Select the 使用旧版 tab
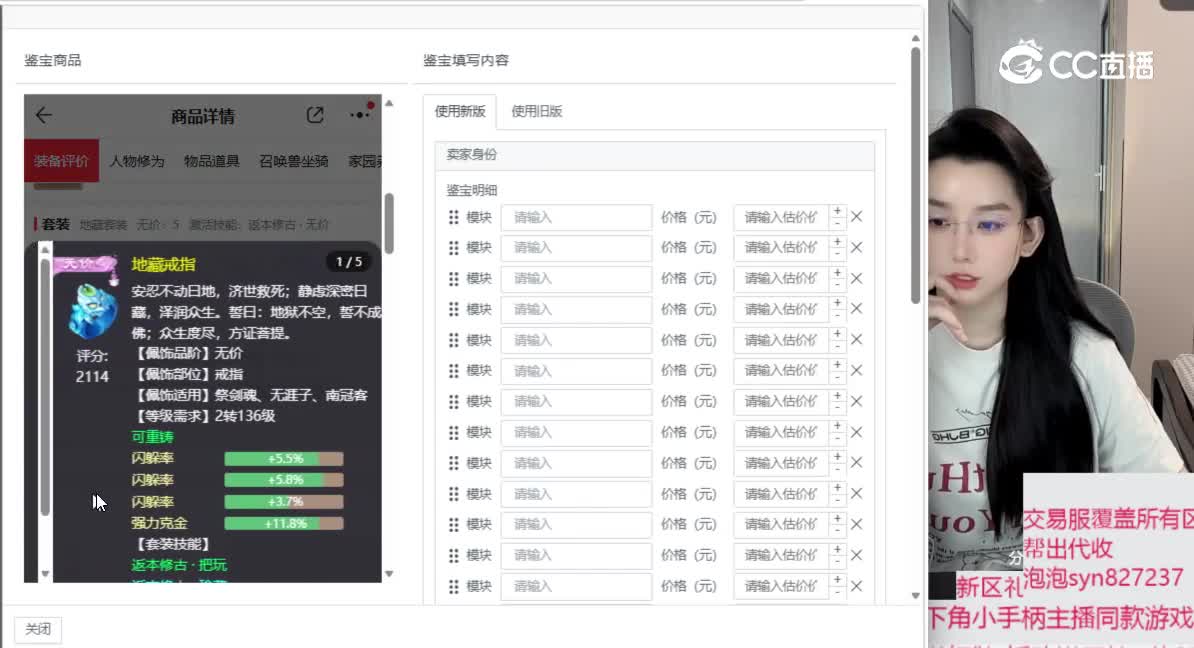 coord(537,111)
